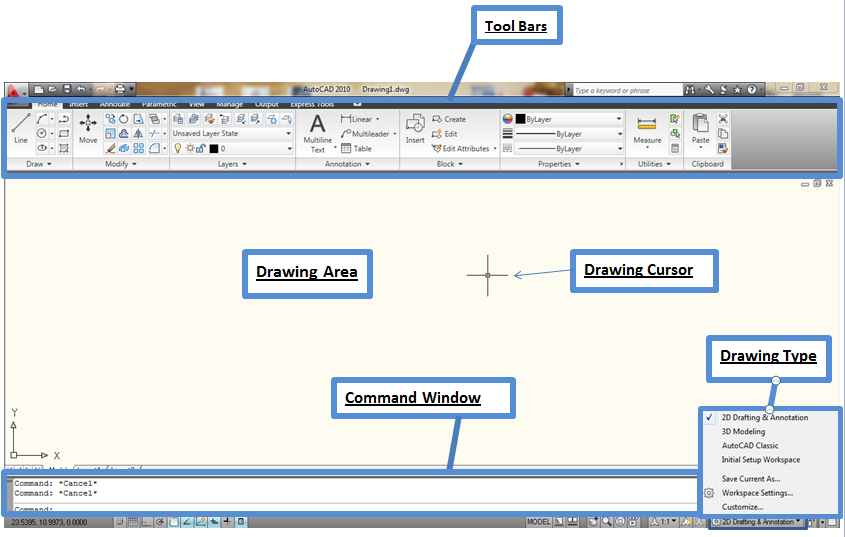Open the ByLayer lineweight dropdown

[x=569, y=134]
